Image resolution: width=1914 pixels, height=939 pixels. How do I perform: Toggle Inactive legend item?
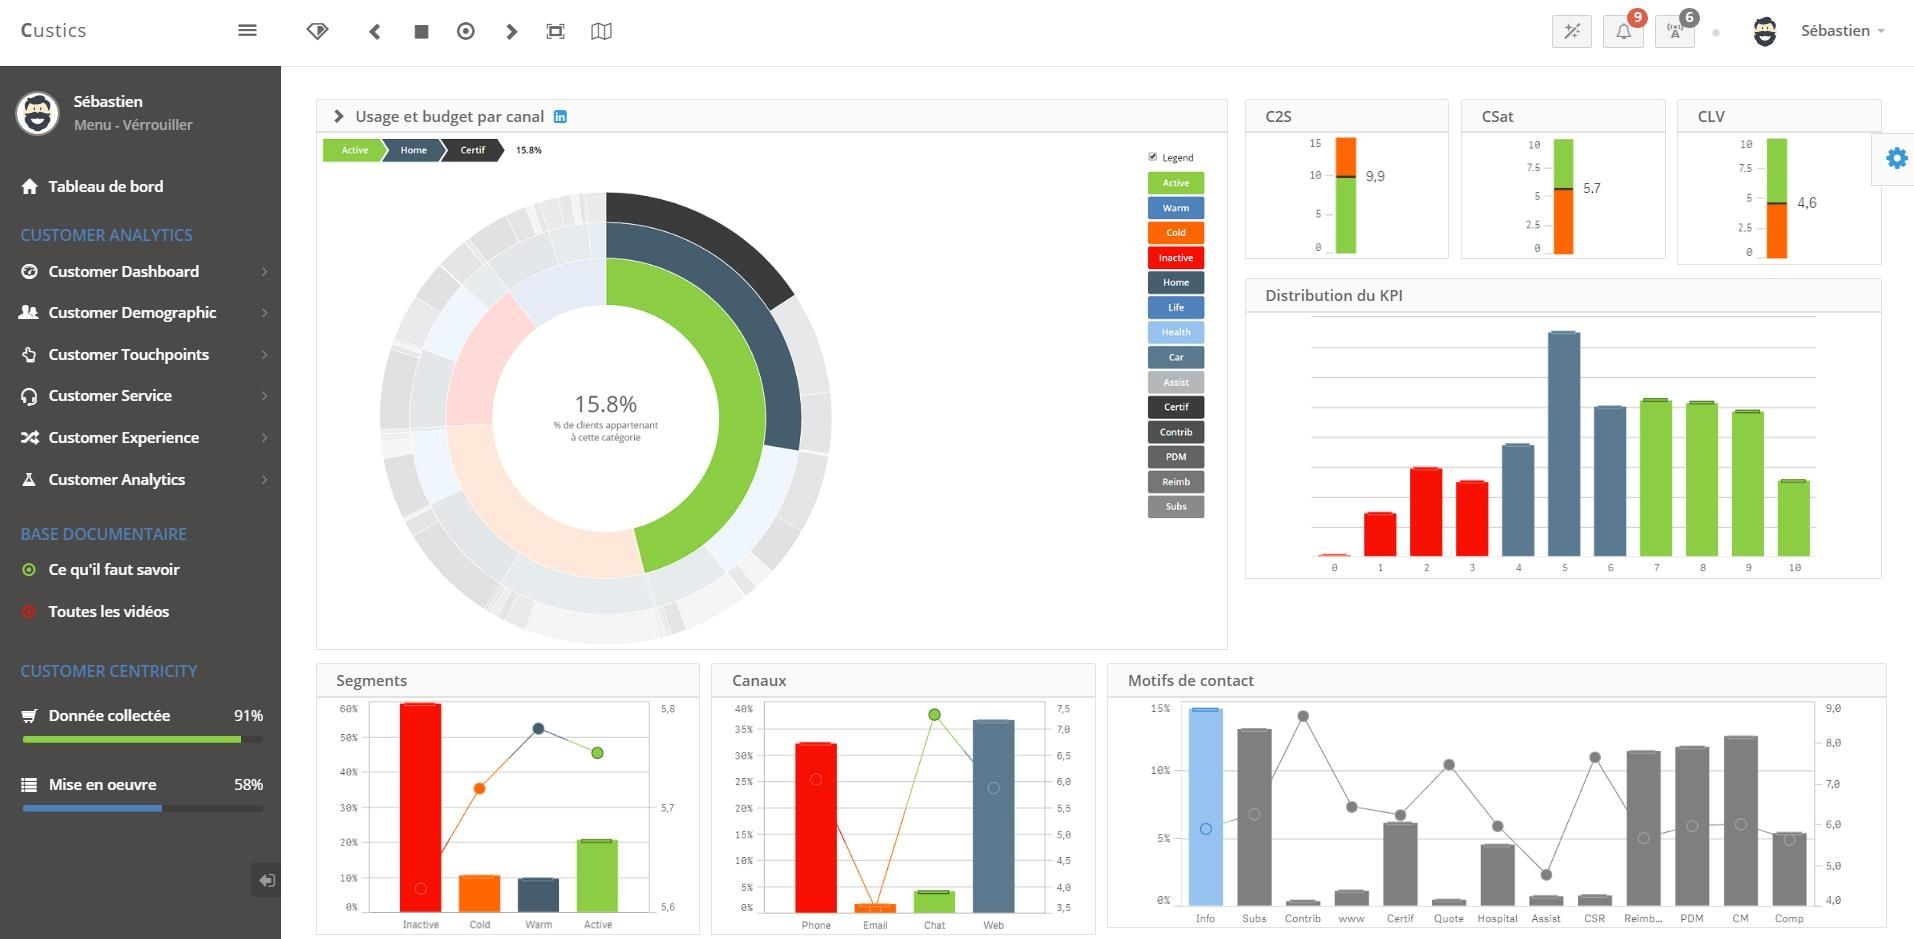click(x=1176, y=257)
